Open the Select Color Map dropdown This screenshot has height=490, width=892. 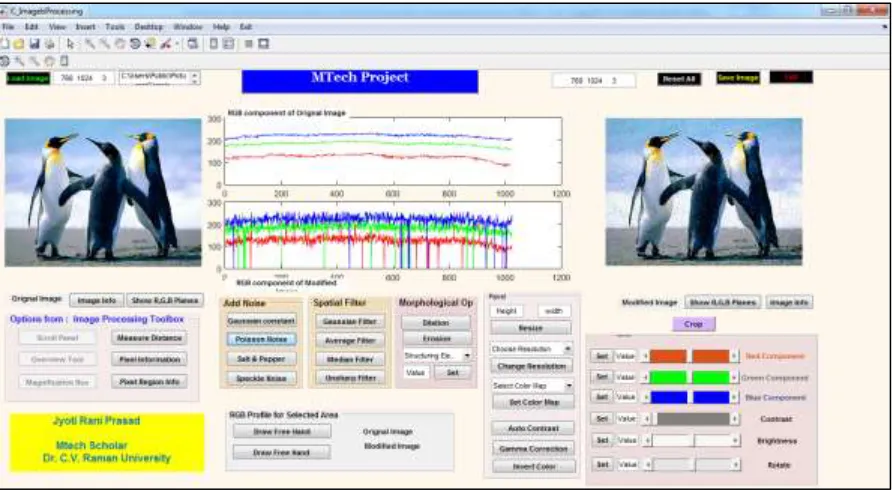(568, 386)
